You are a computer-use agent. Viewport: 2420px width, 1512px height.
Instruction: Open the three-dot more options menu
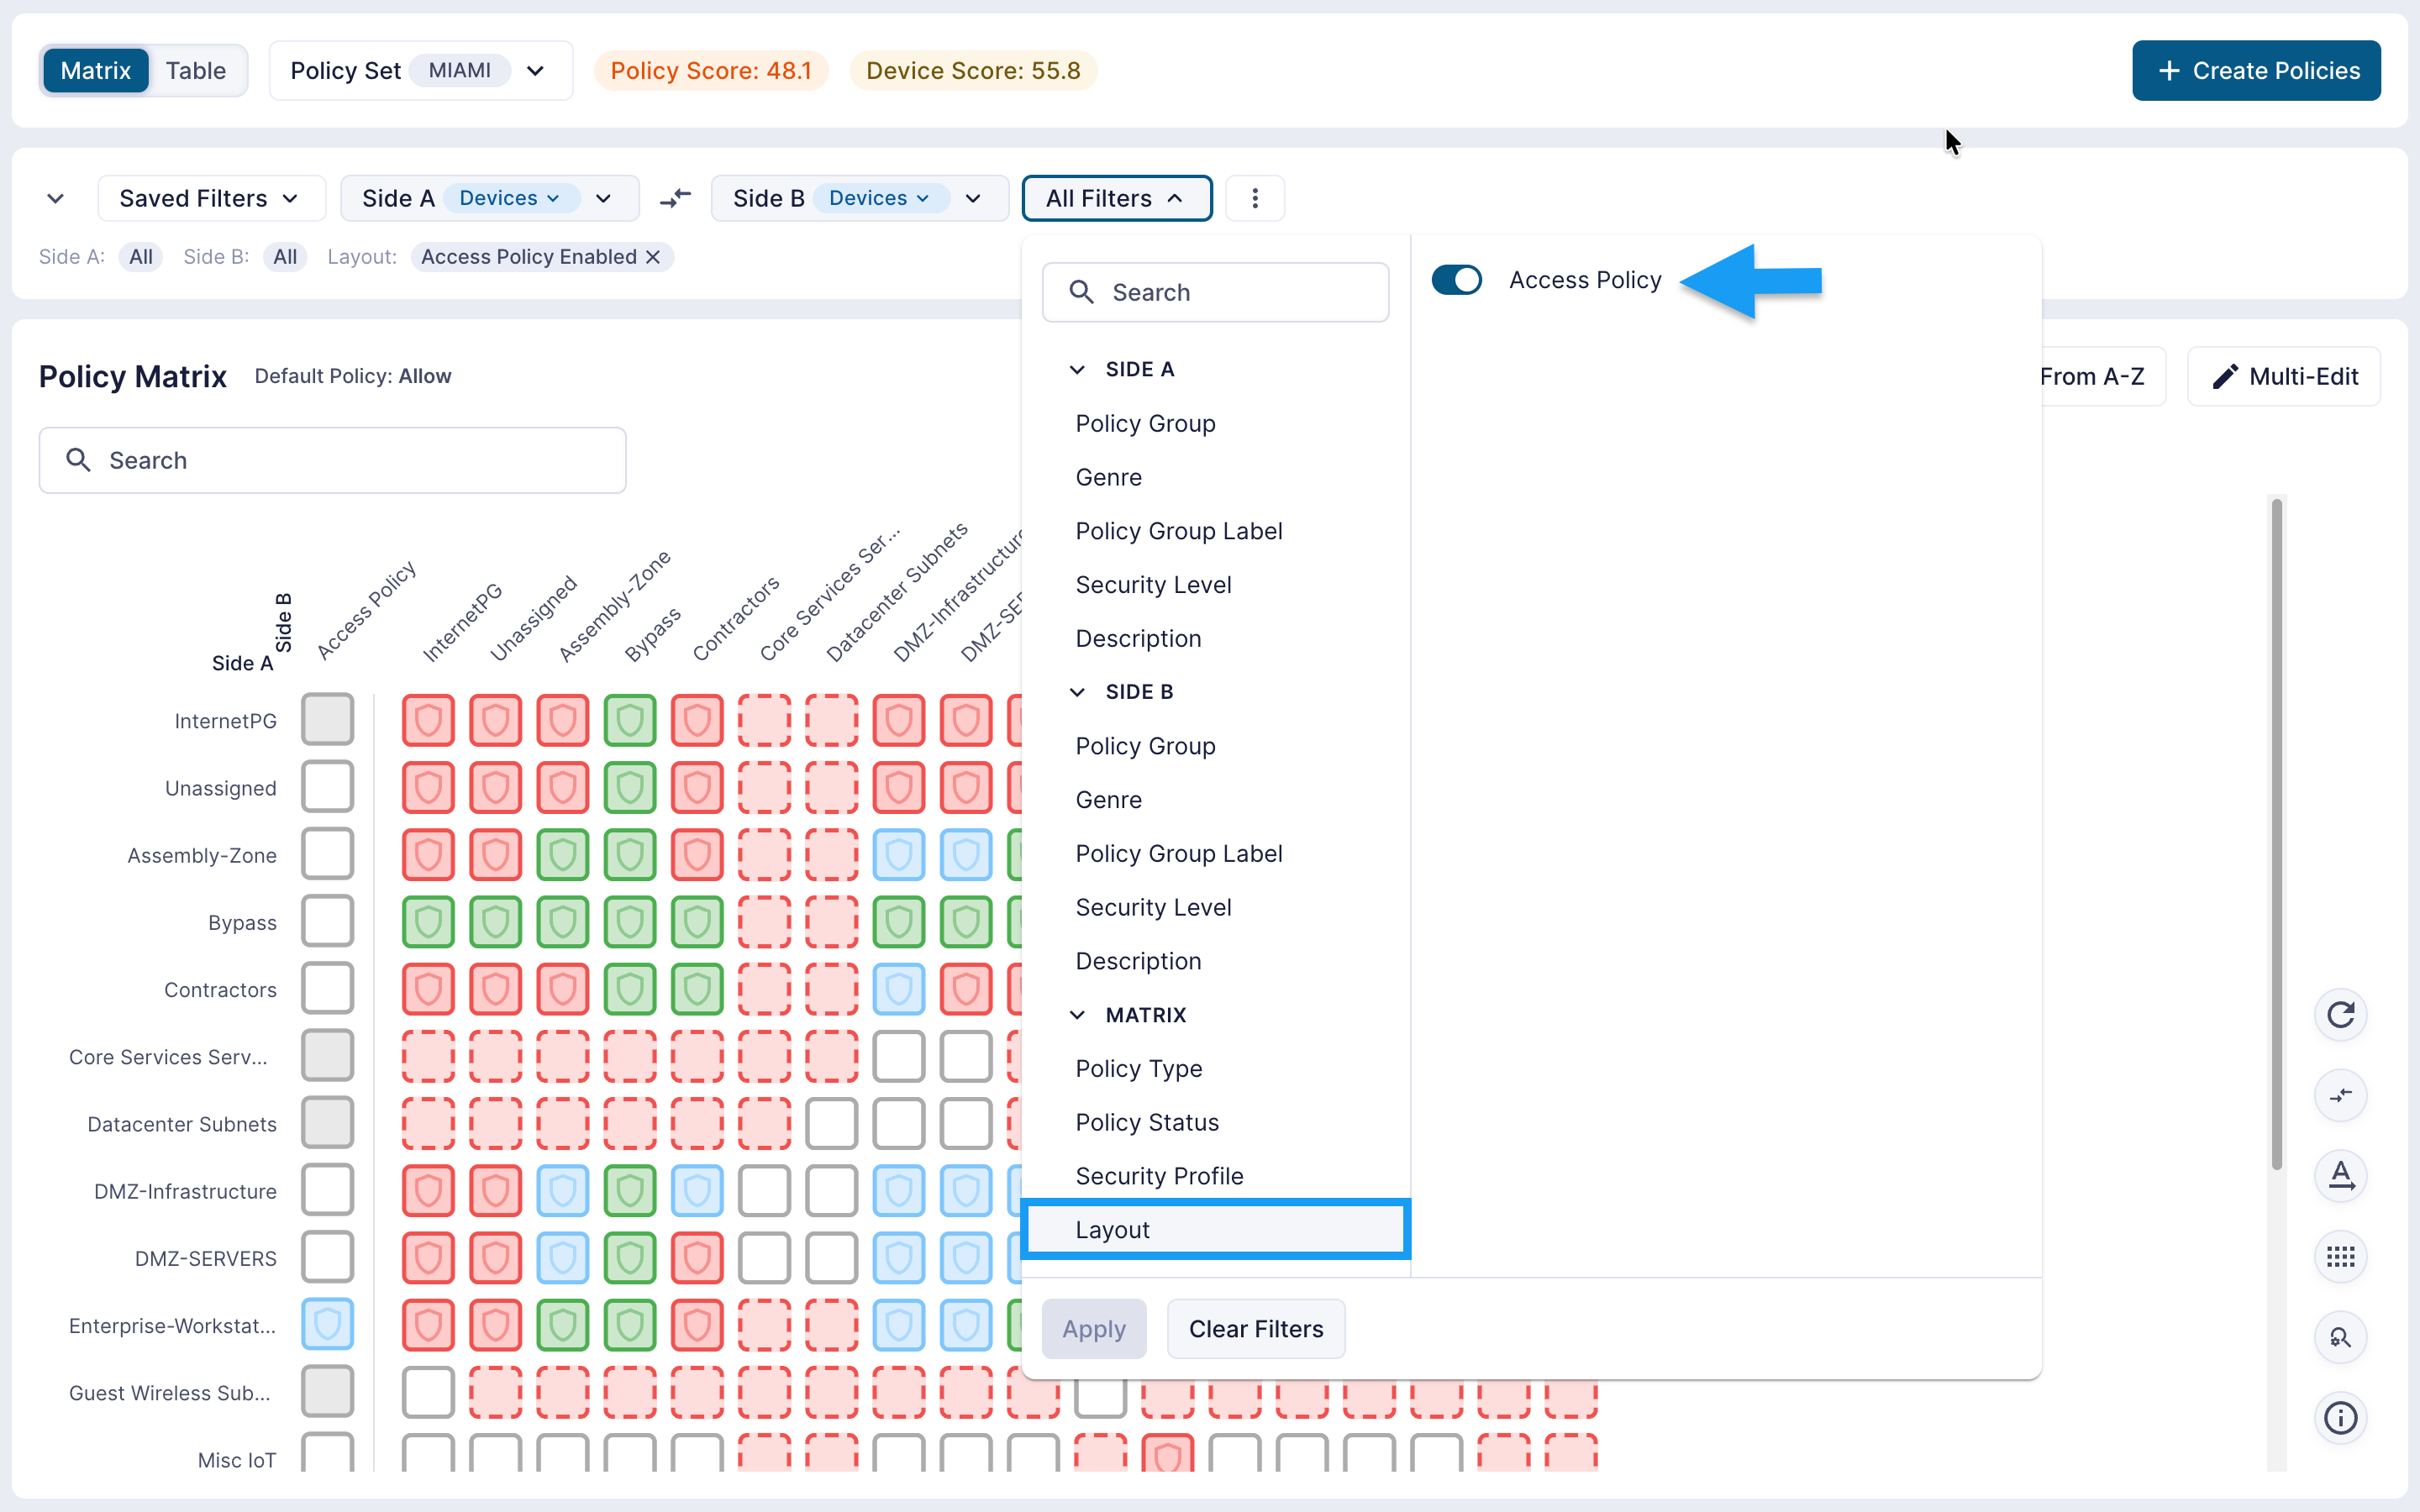pos(1255,198)
